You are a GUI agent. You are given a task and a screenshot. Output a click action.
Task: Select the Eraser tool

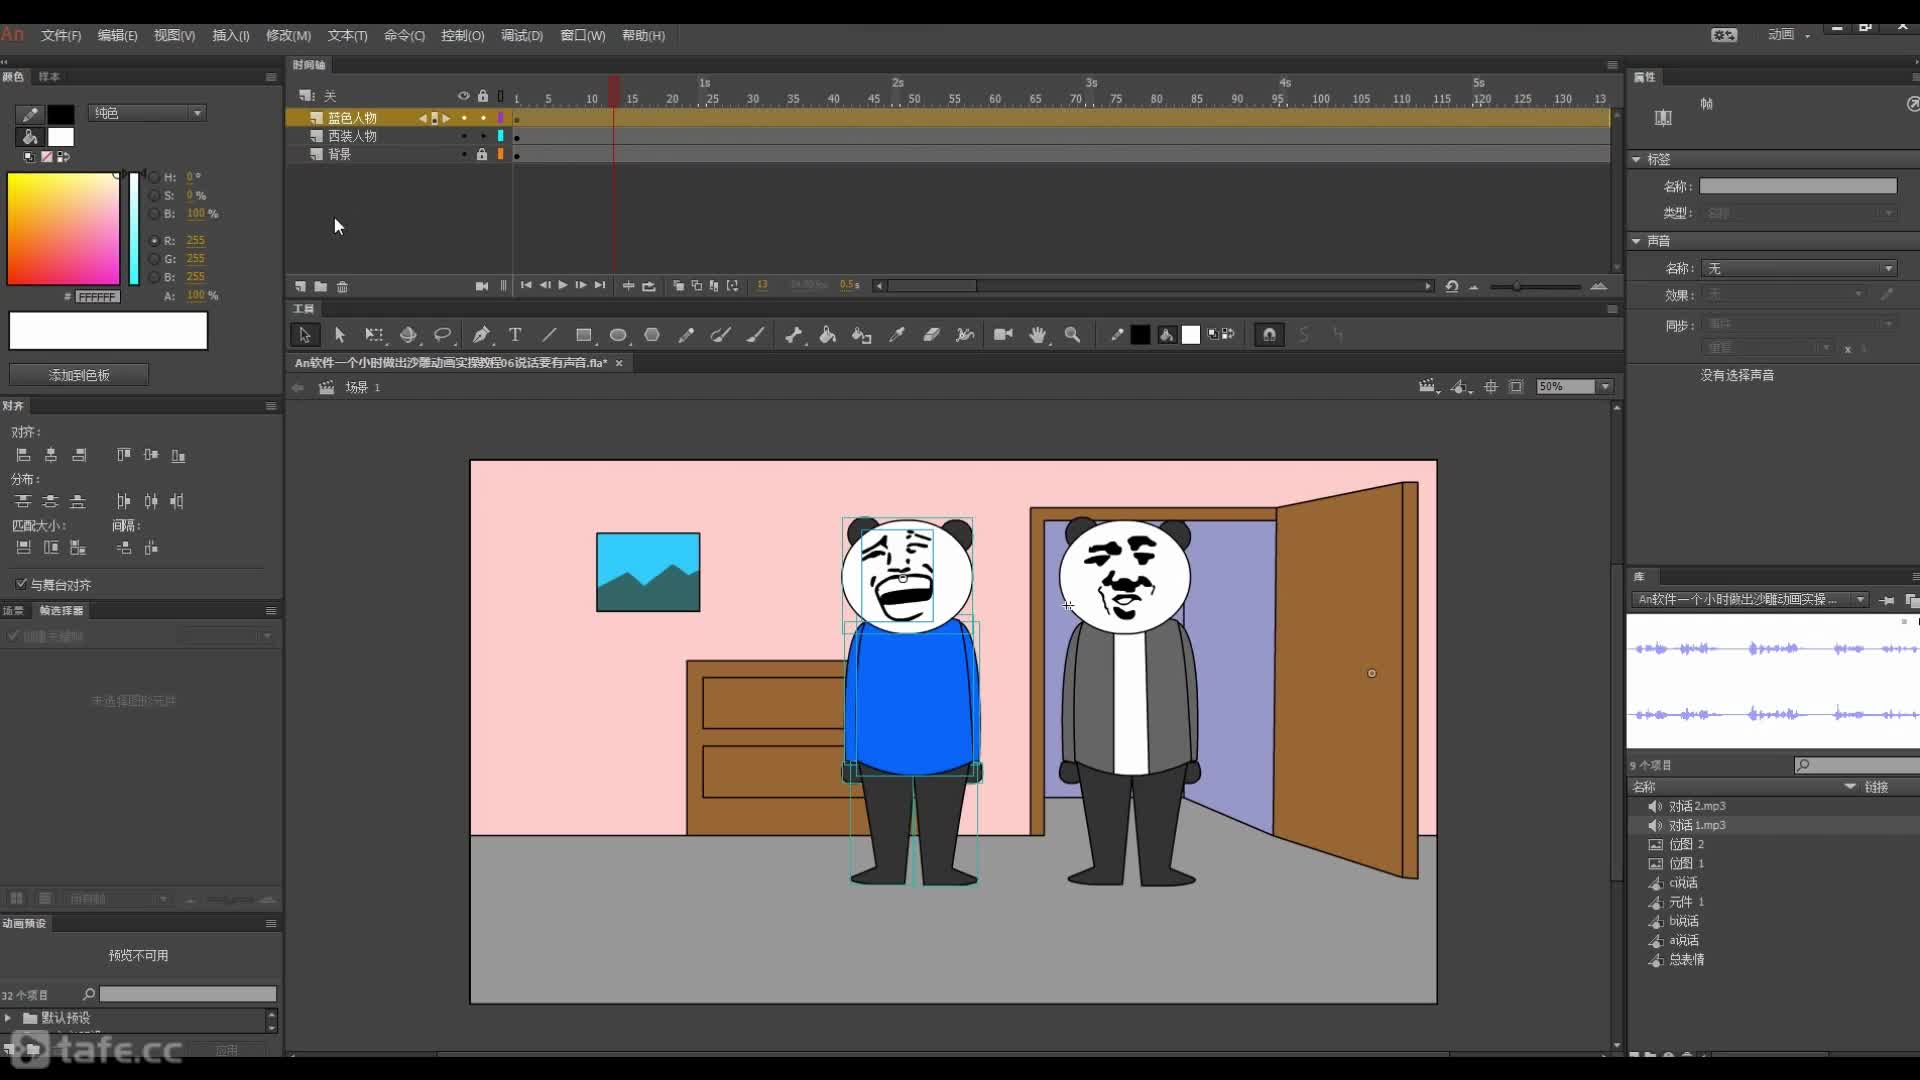coord(931,335)
